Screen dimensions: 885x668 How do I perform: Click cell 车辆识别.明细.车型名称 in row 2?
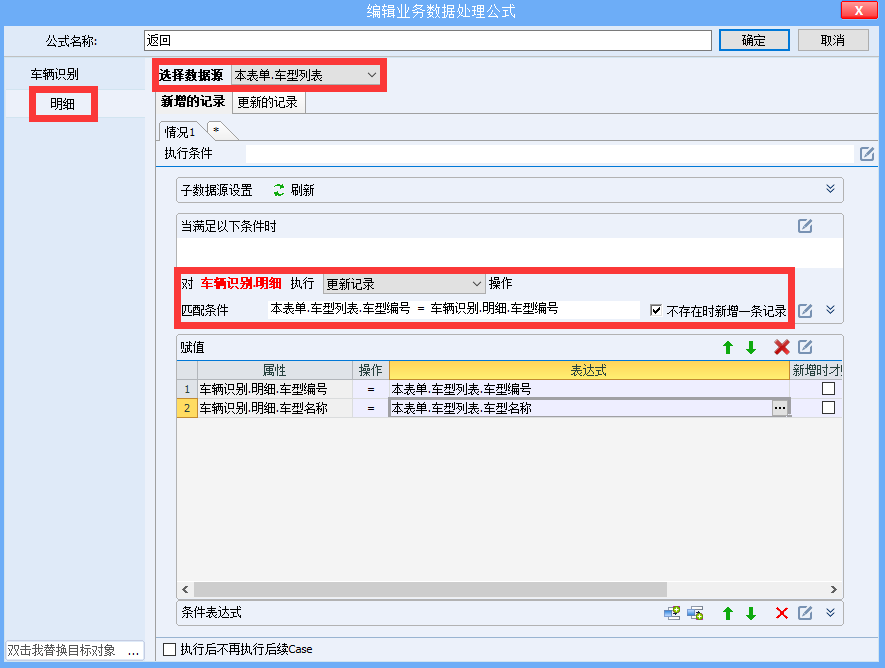coord(275,408)
